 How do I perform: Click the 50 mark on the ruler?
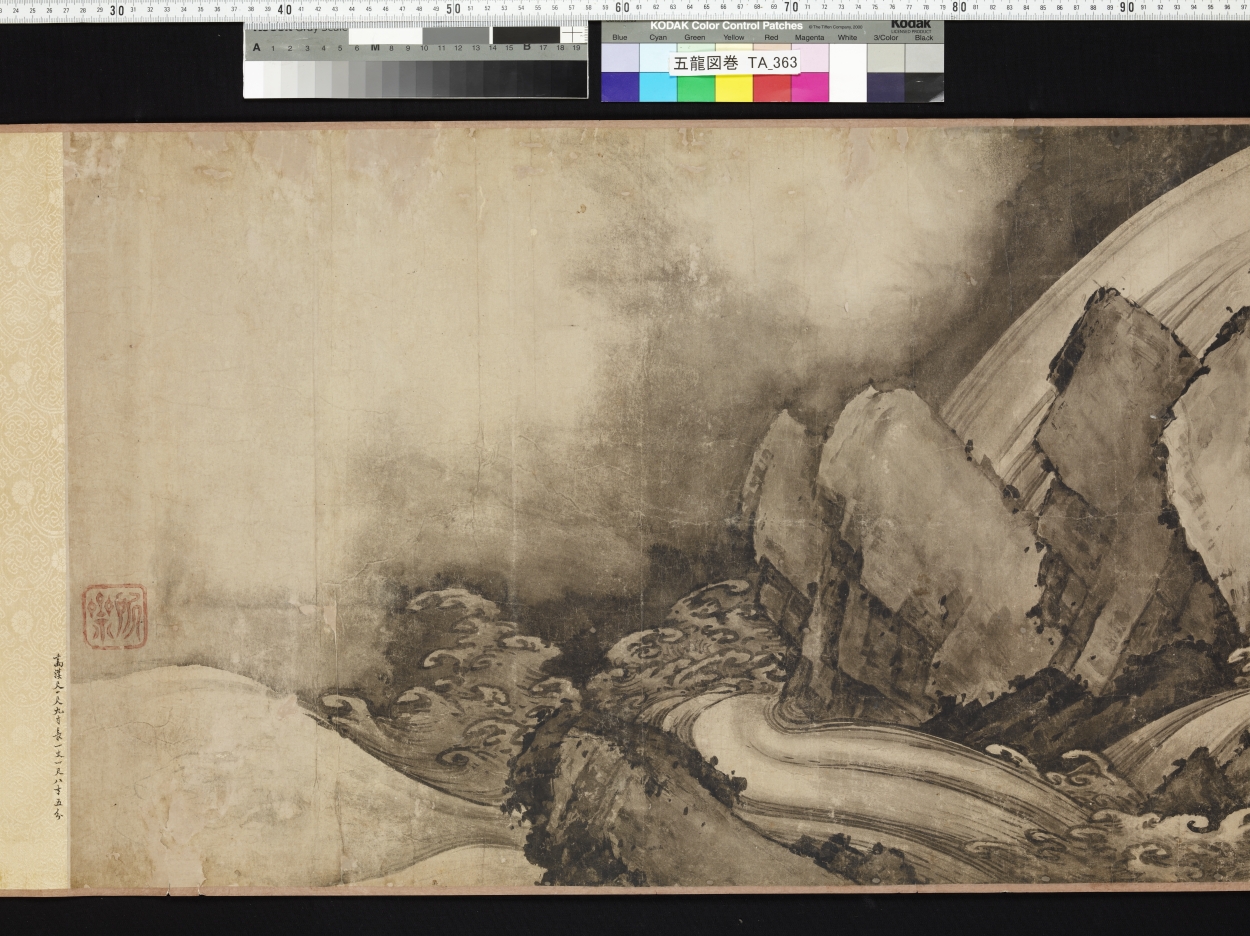pos(454,9)
